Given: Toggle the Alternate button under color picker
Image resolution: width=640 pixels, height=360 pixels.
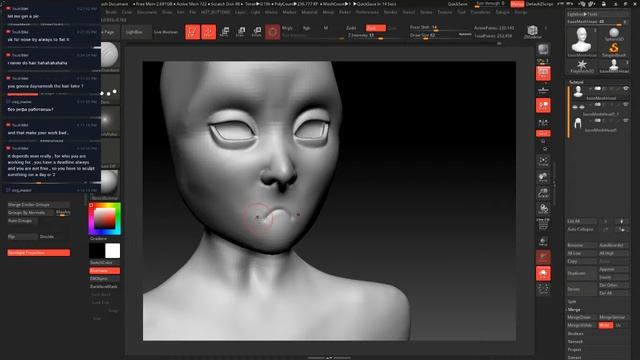Looking at the screenshot, I should pos(104,271).
